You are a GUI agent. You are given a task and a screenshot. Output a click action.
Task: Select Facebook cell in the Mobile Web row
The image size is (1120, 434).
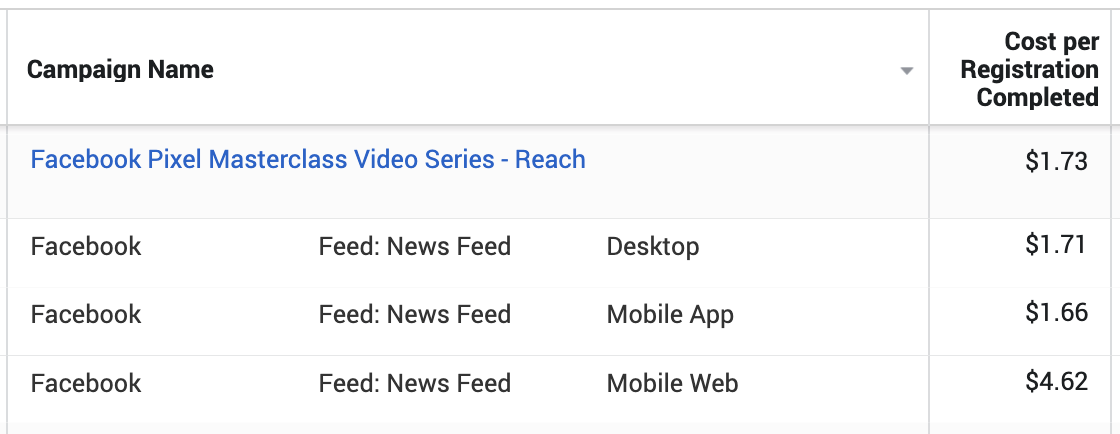tap(86, 383)
